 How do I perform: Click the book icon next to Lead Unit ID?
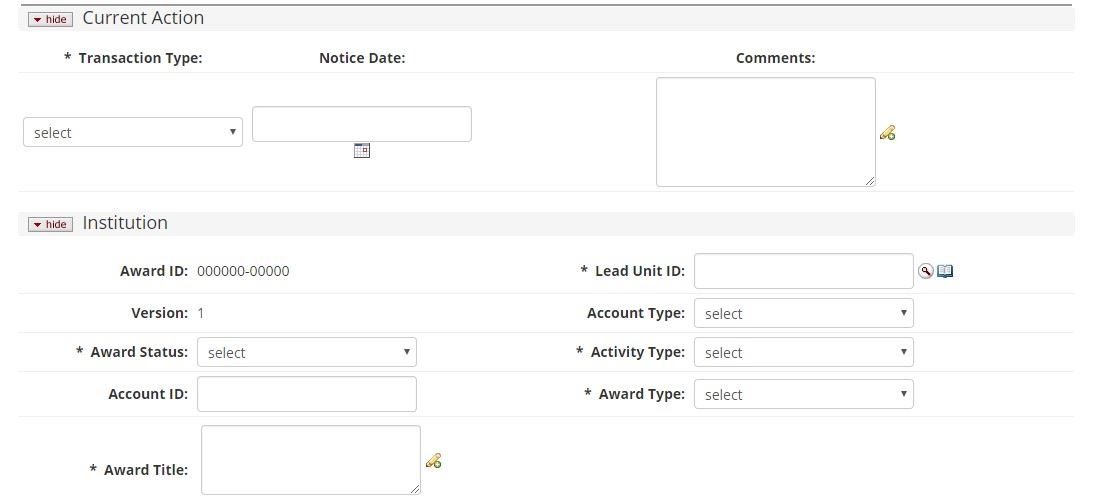click(x=945, y=271)
